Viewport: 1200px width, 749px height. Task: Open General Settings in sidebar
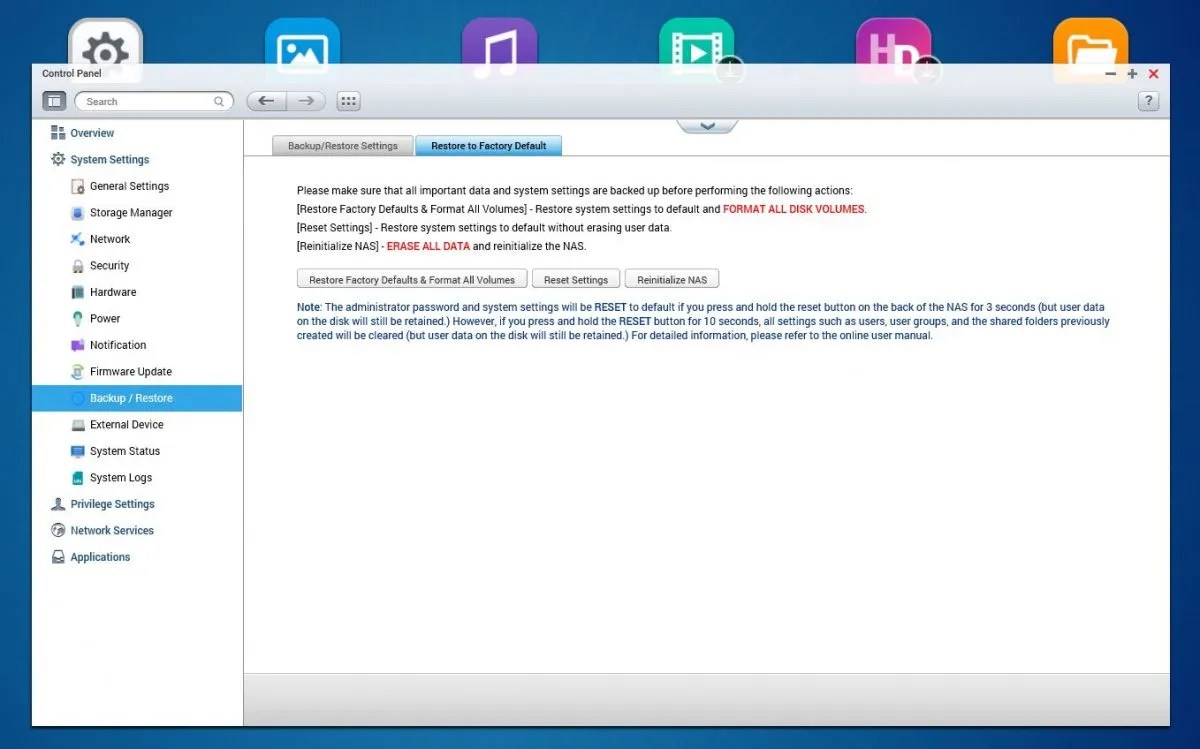tap(129, 186)
